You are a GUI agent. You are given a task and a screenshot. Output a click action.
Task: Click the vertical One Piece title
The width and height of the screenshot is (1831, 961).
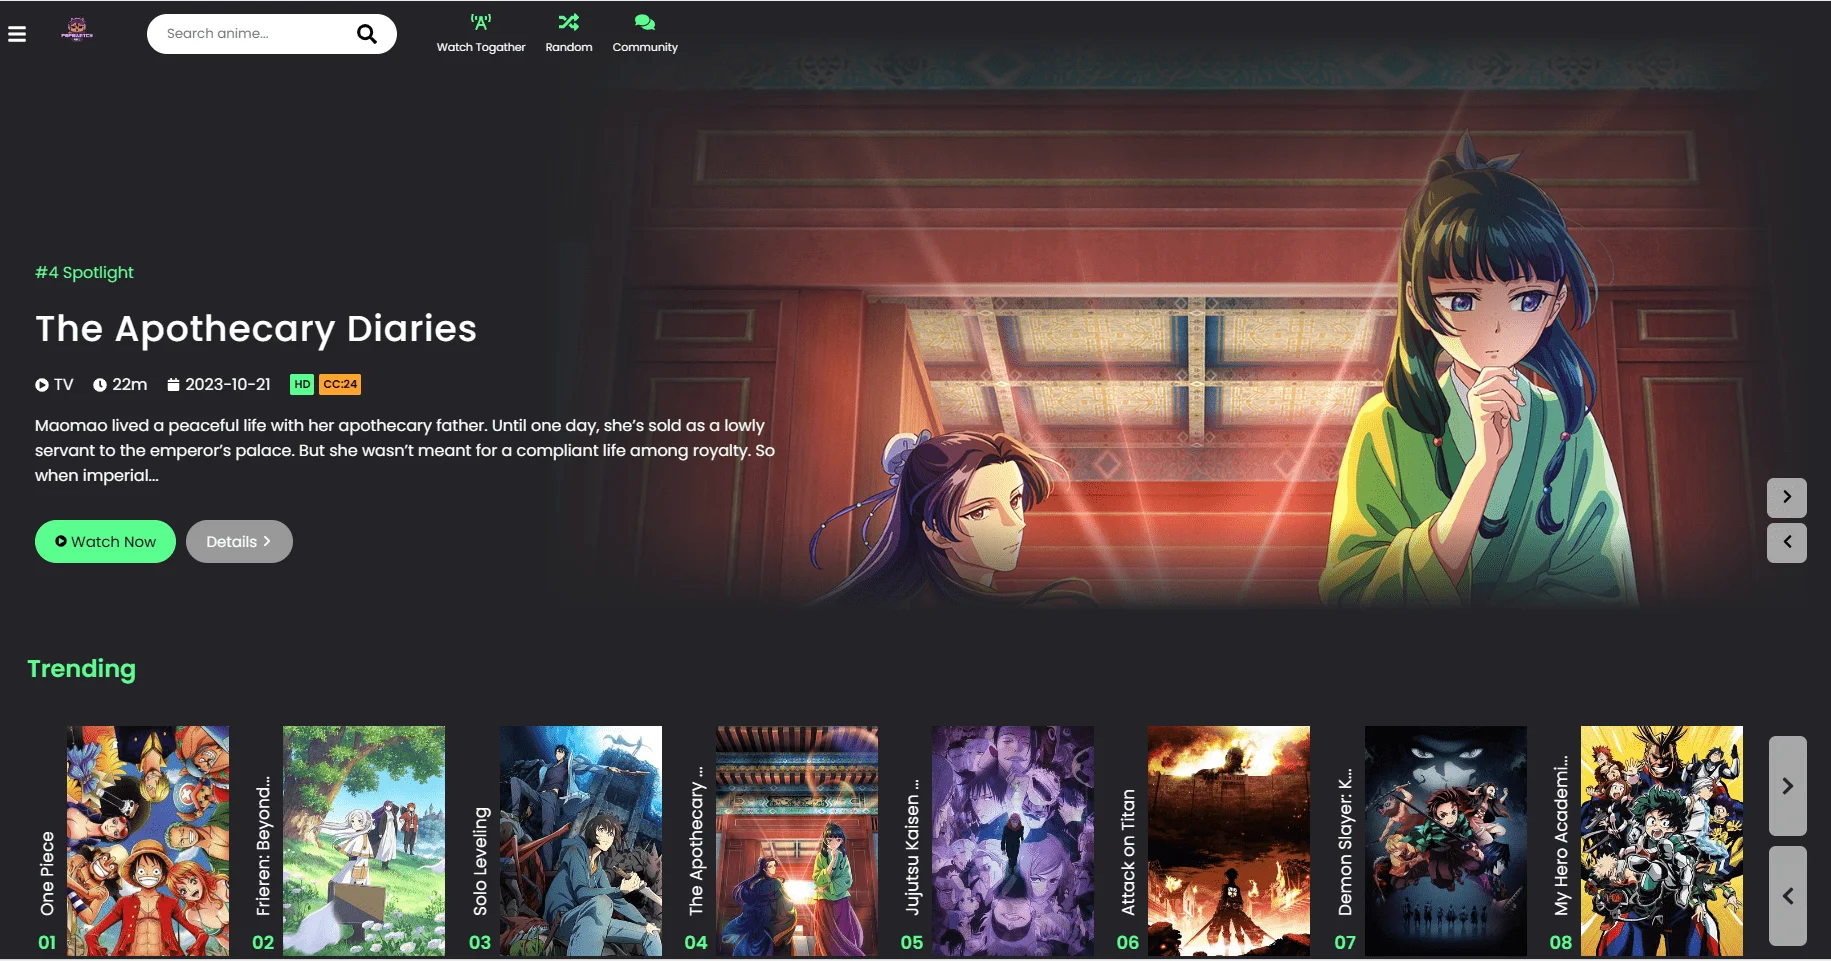click(47, 873)
